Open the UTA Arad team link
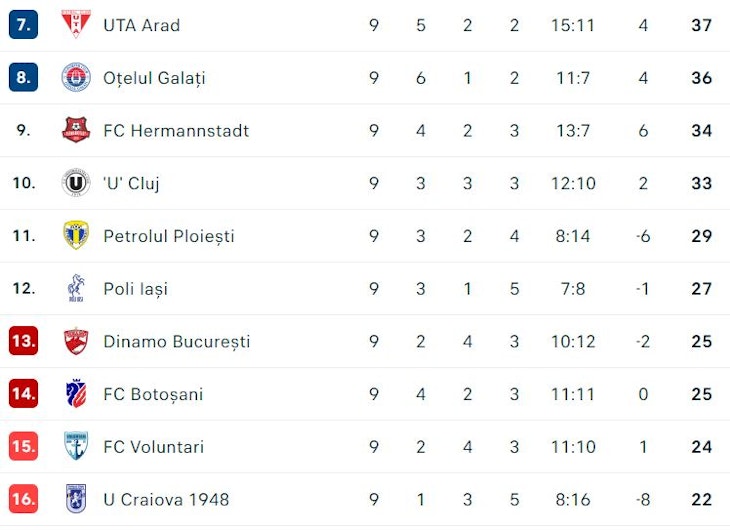This screenshot has width=730, height=530. coord(142,25)
